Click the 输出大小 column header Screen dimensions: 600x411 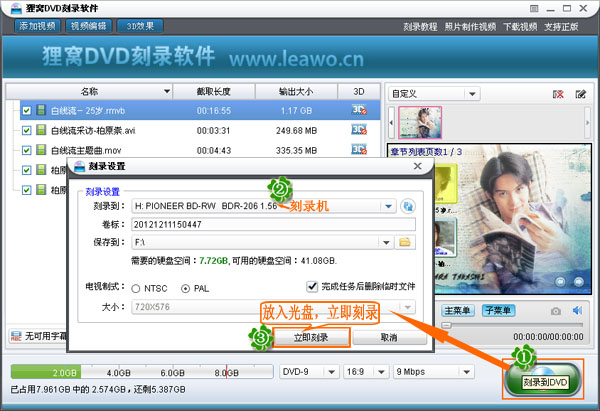(x=296, y=91)
